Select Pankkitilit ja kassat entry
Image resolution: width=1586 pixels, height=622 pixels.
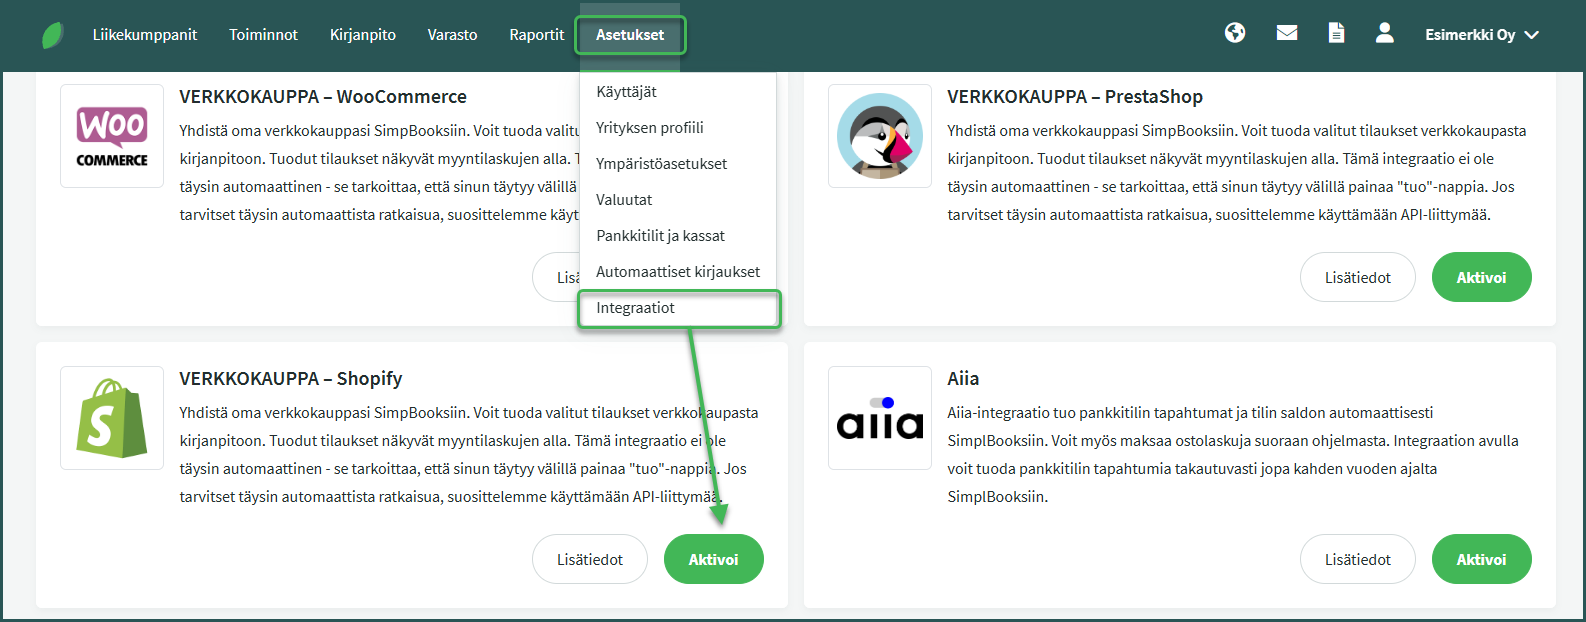coord(678,236)
